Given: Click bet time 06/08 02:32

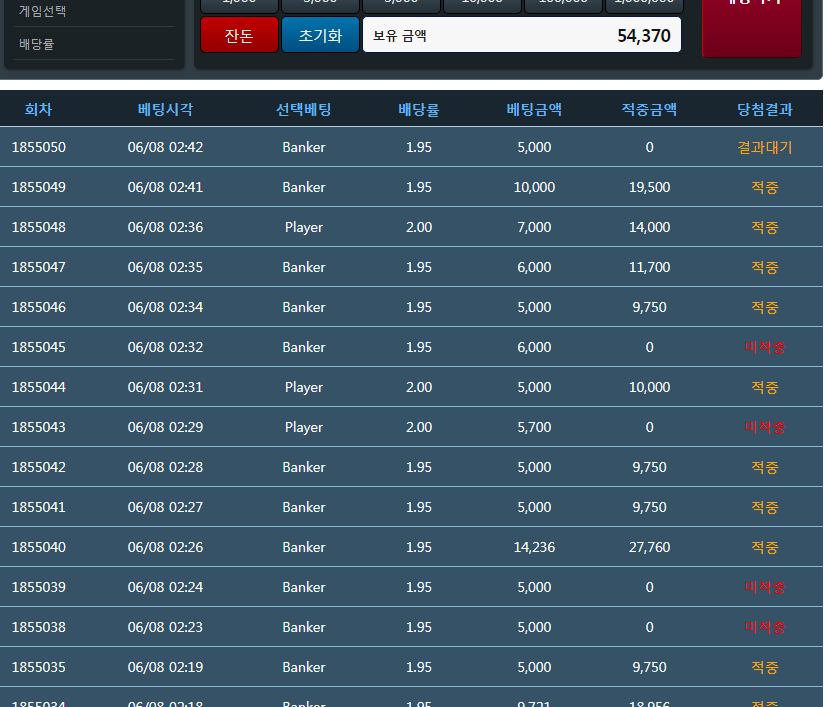Looking at the screenshot, I should (x=165, y=347).
